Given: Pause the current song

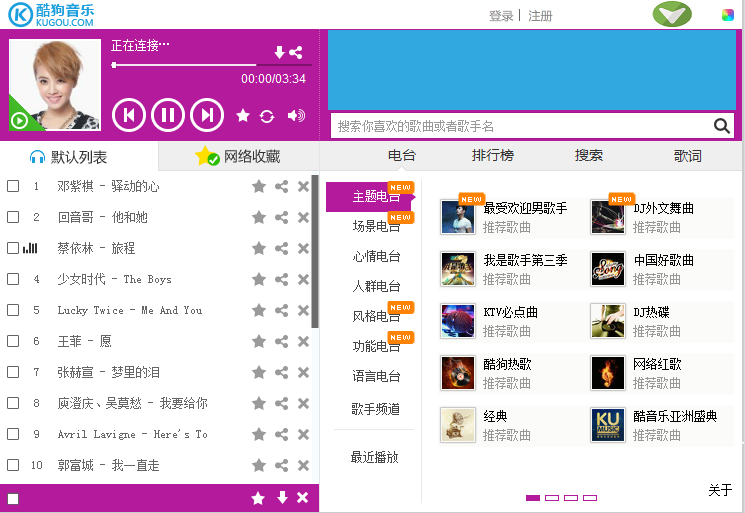Looking at the screenshot, I should [x=168, y=115].
